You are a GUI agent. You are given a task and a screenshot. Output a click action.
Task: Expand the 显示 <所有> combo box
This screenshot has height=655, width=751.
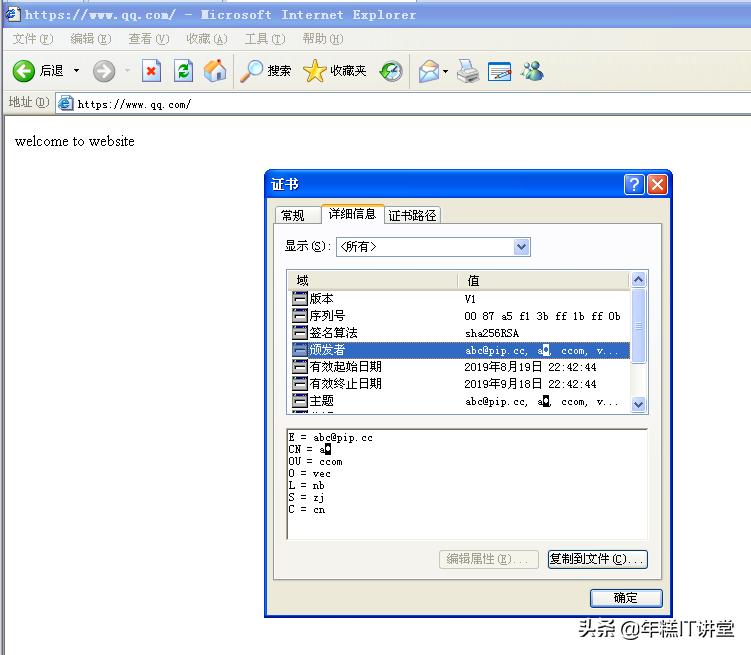coord(522,247)
